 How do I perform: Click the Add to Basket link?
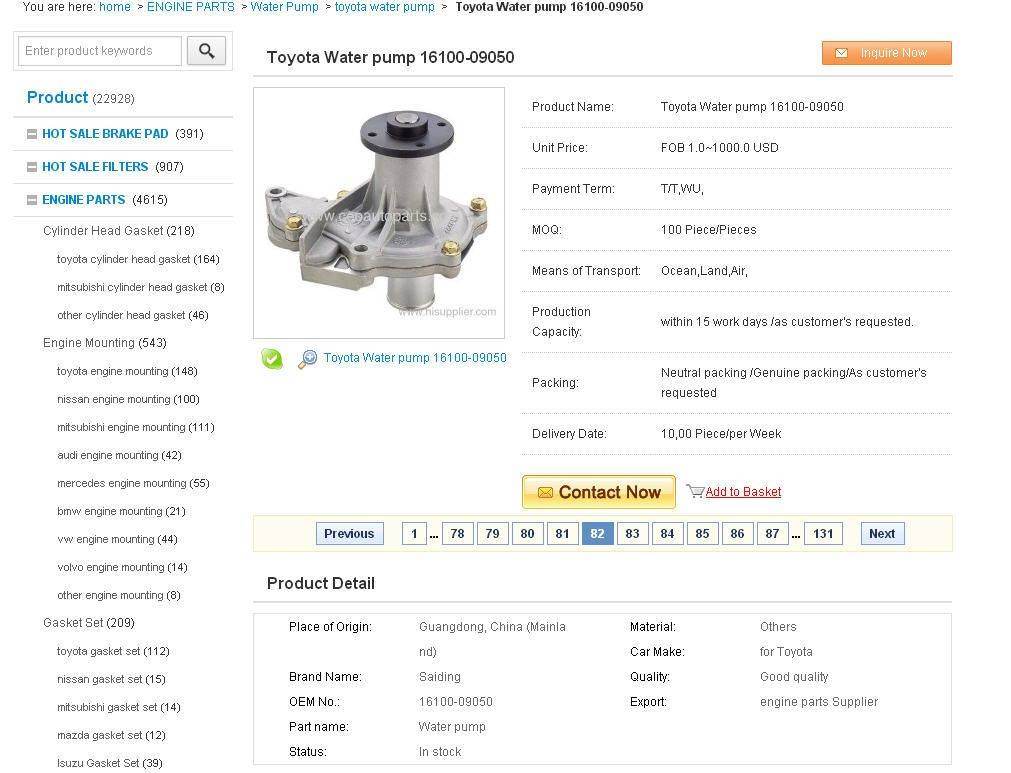point(743,492)
